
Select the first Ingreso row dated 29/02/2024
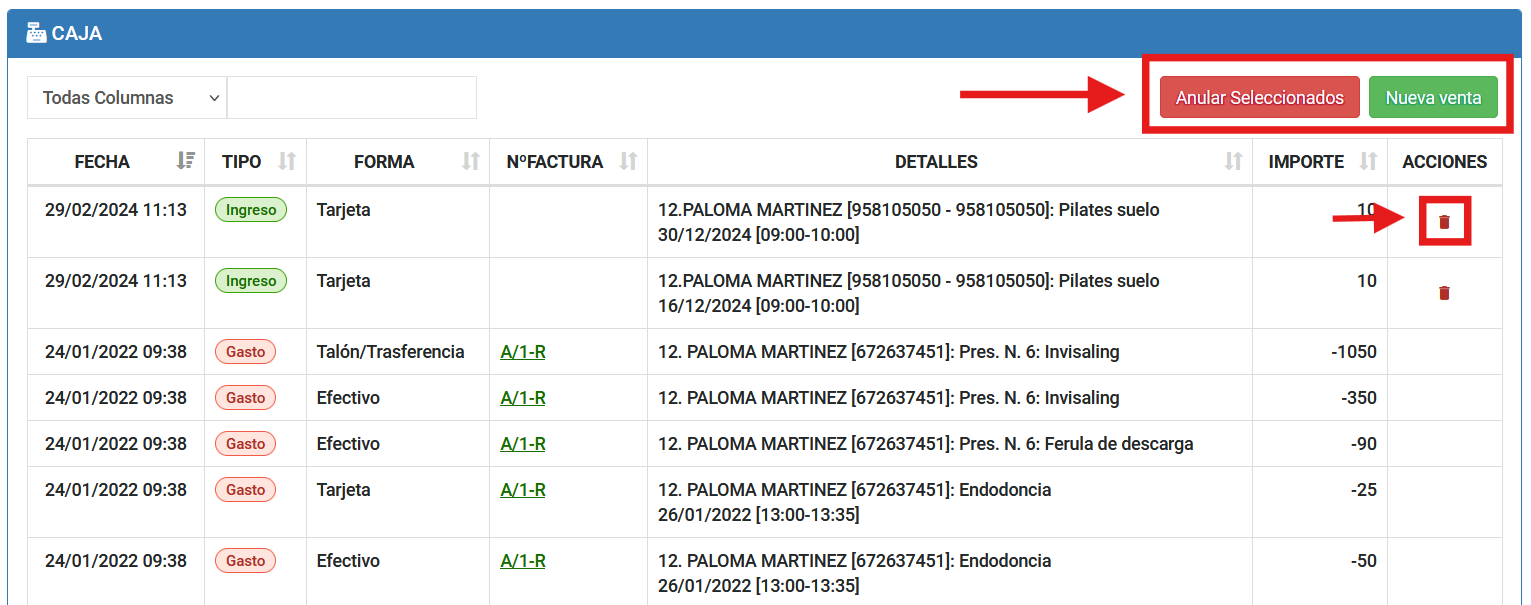click(x=115, y=211)
